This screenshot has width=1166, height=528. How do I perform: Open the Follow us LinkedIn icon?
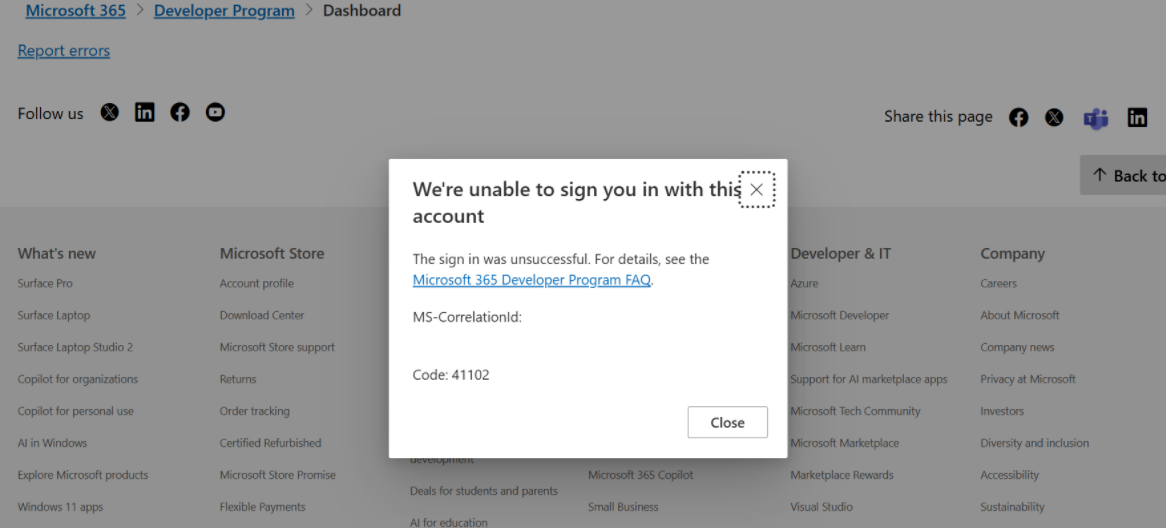click(x=145, y=113)
